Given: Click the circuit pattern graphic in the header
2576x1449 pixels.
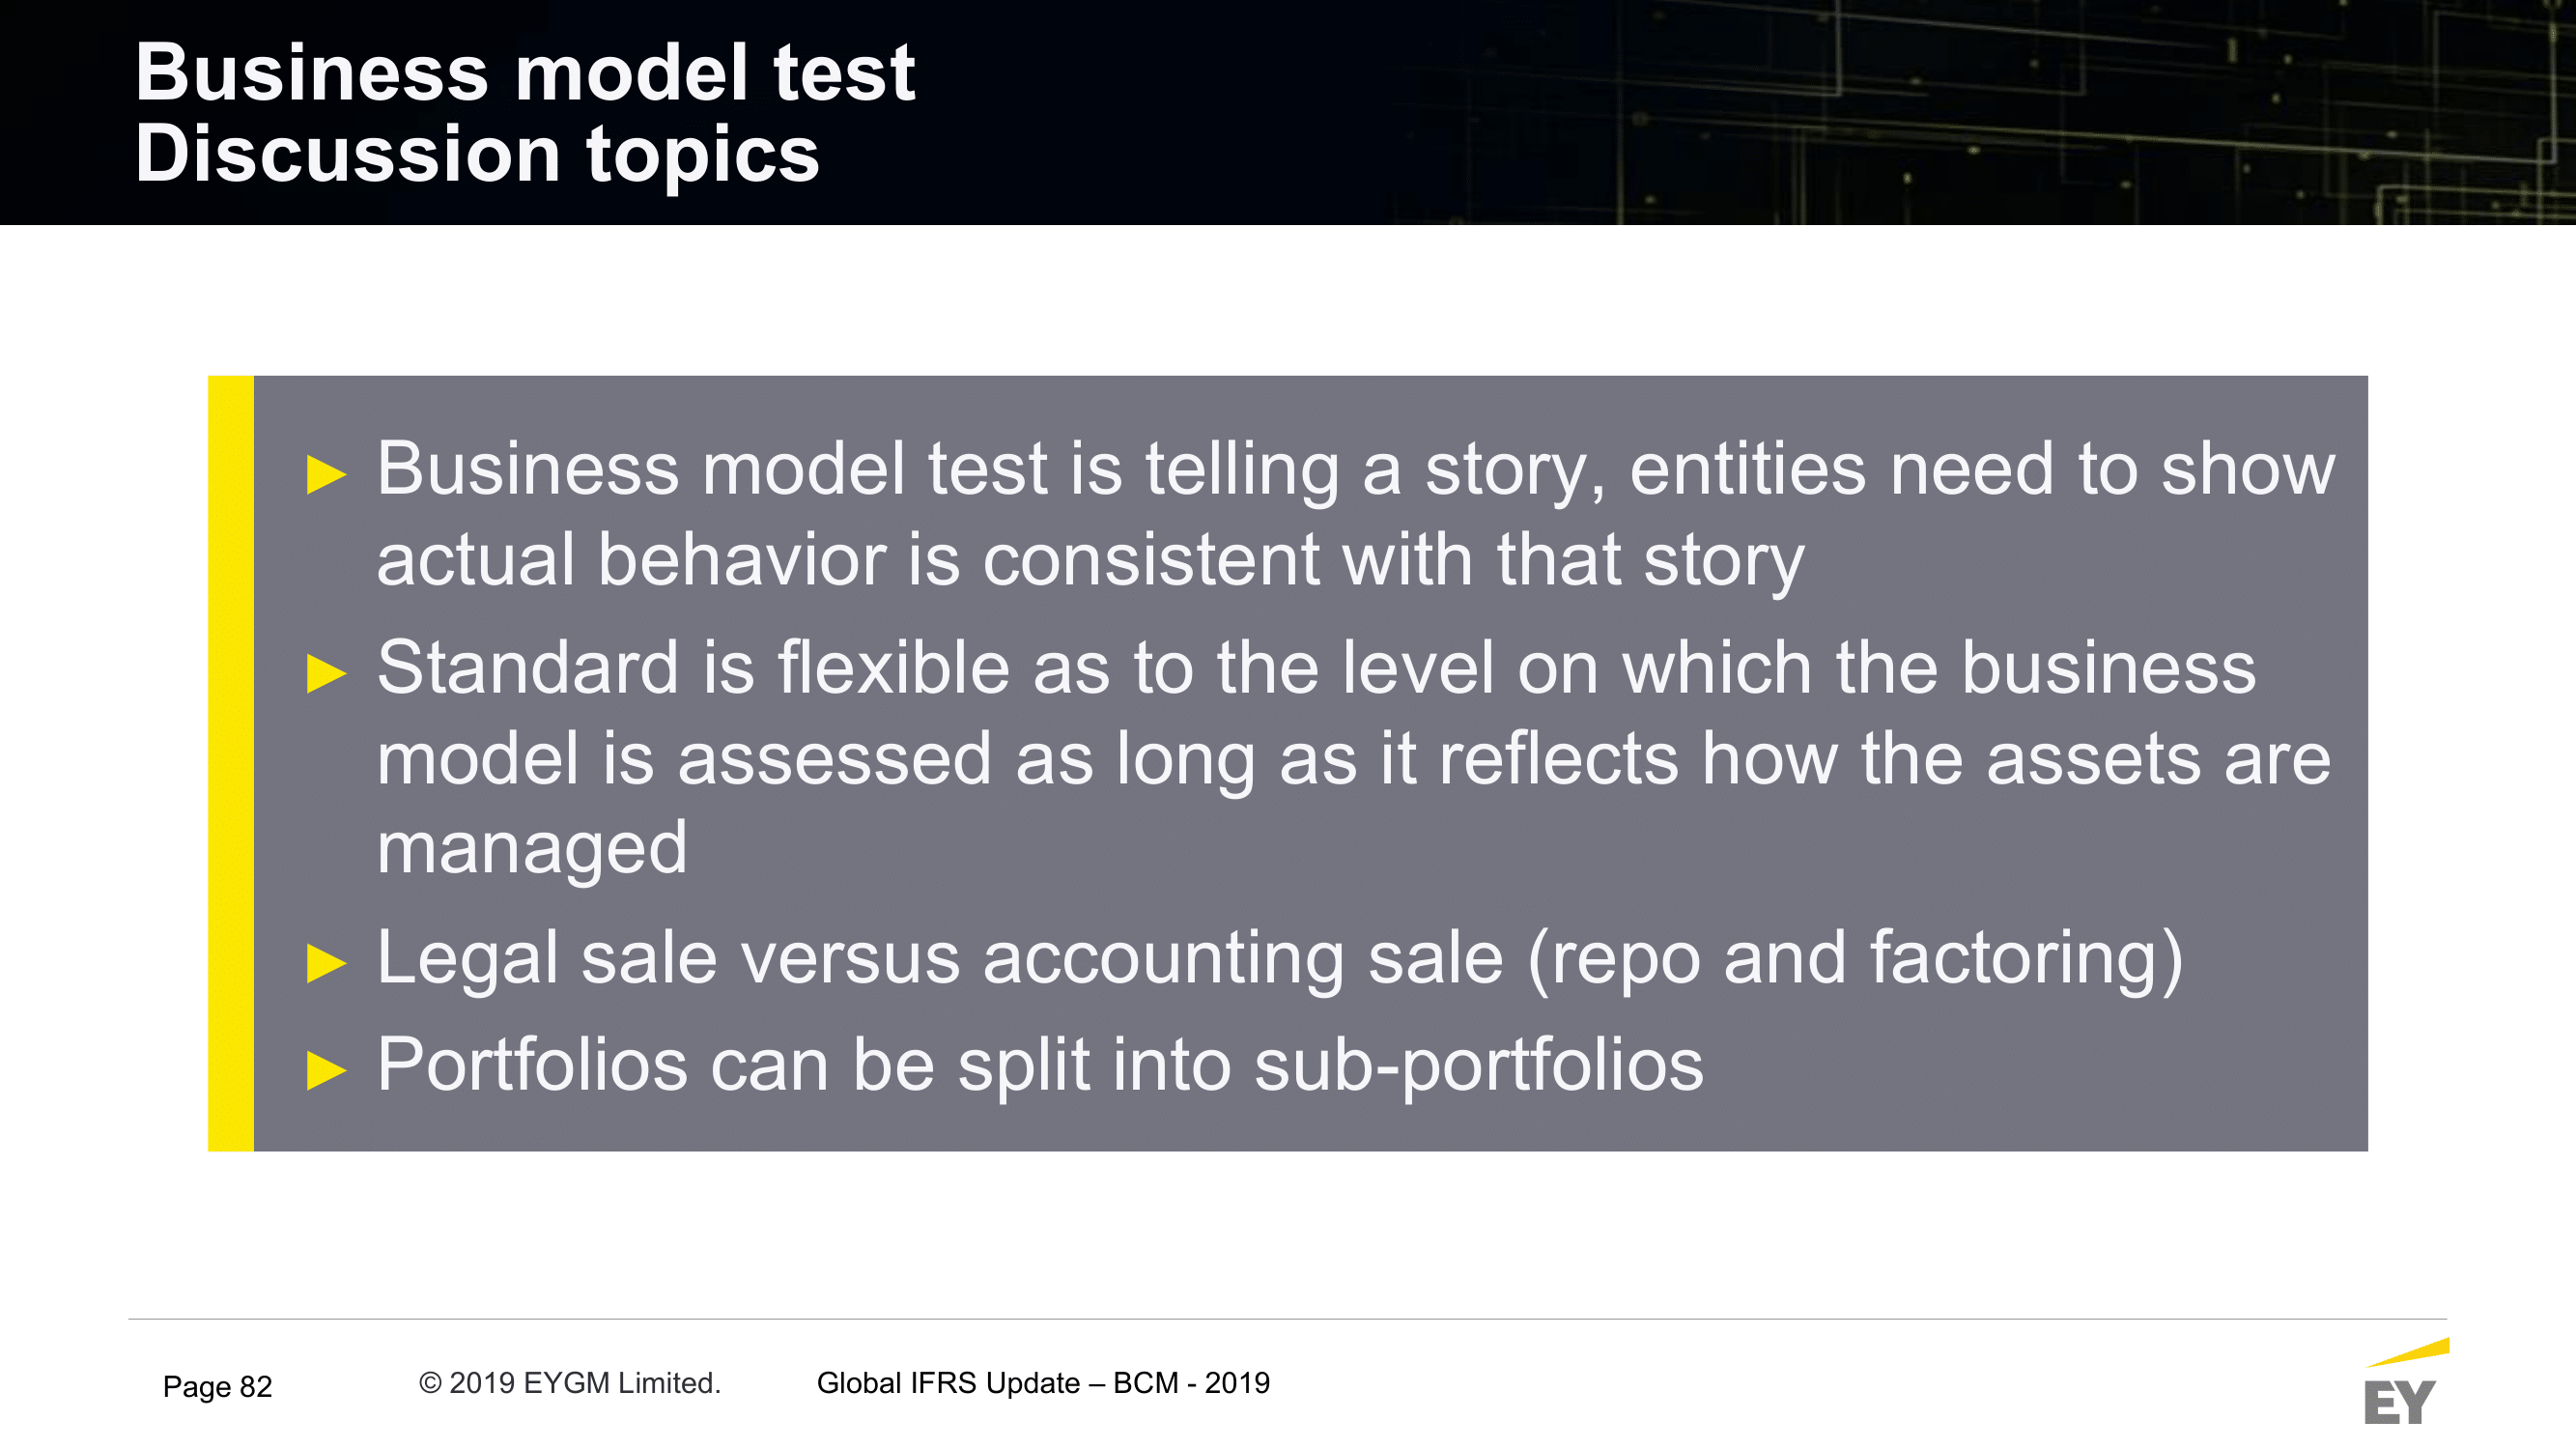Looking at the screenshot, I should (2000, 112).
